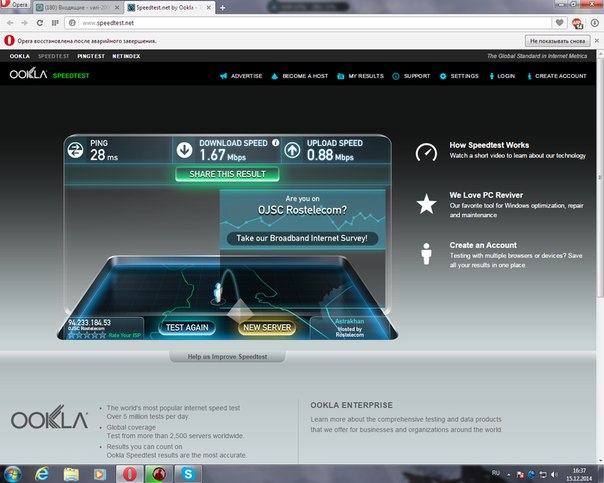Image resolution: width=604 pixels, height=483 pixels.
Task: Open Help us Improve Speedtest tab
Action: 227,357
